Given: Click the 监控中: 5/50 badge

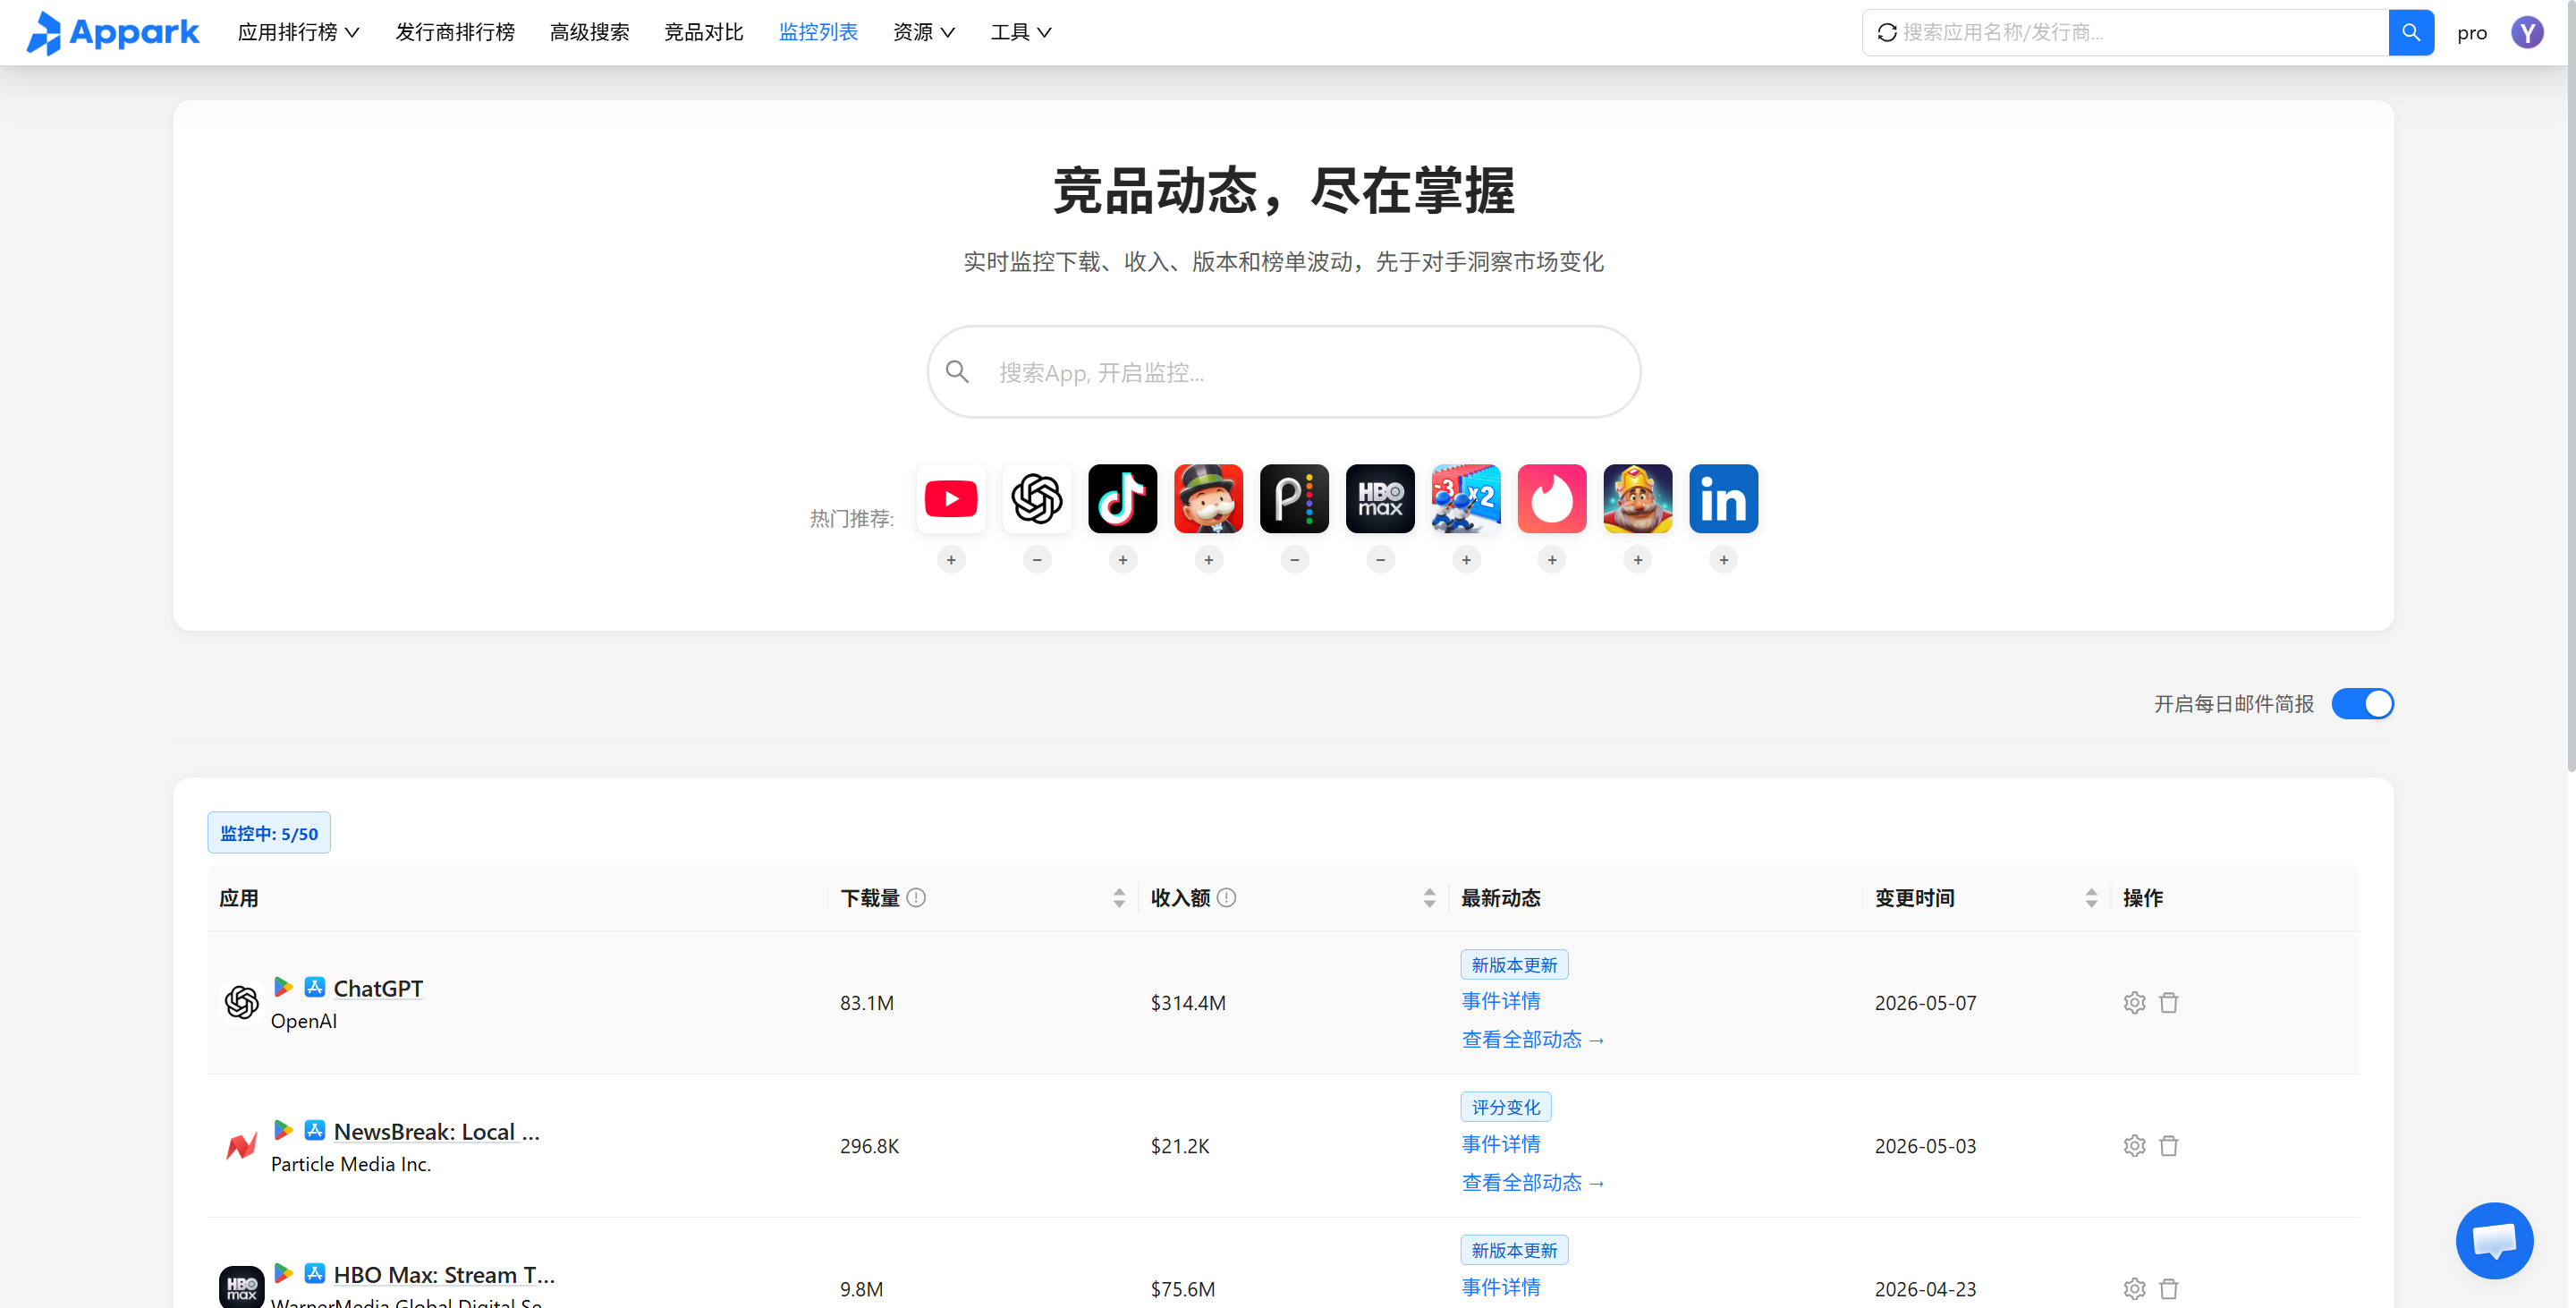Looking at the screenshot, I should [x=269, y=833].
